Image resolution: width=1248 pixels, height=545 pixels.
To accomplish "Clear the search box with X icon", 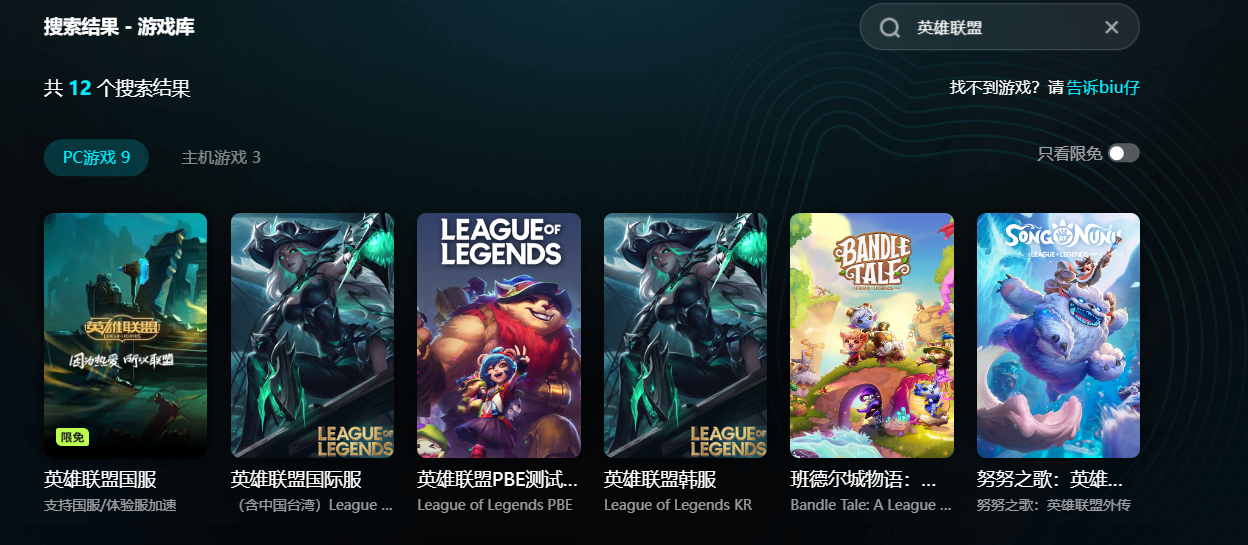I will pos(1111,27).
